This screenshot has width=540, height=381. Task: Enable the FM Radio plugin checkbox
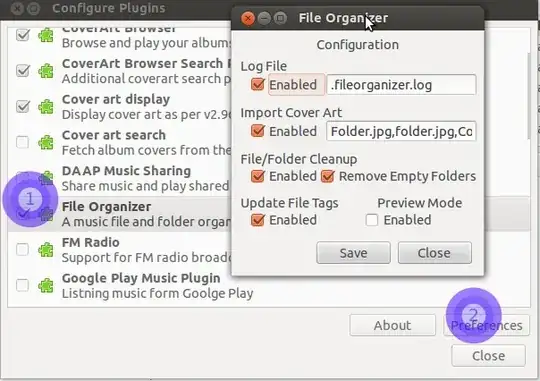[23, 249]
